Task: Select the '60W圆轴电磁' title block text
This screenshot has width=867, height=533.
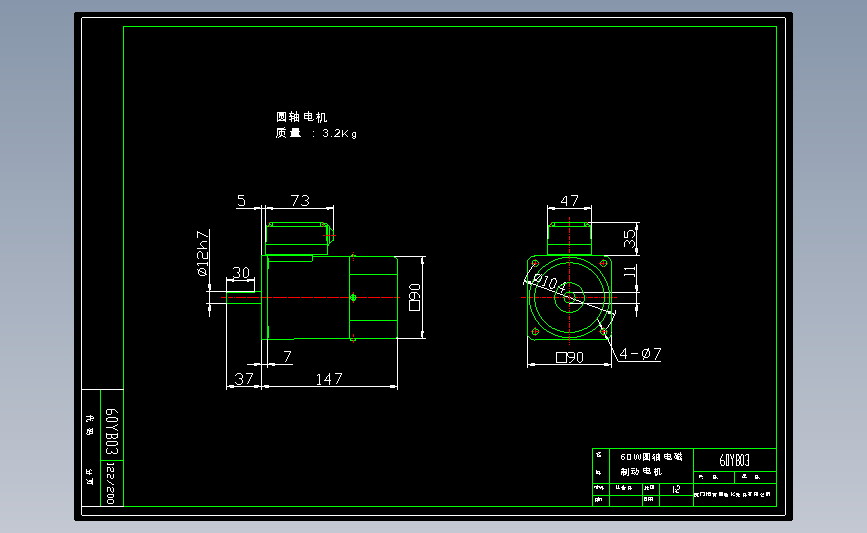Action: pos(651,457)
